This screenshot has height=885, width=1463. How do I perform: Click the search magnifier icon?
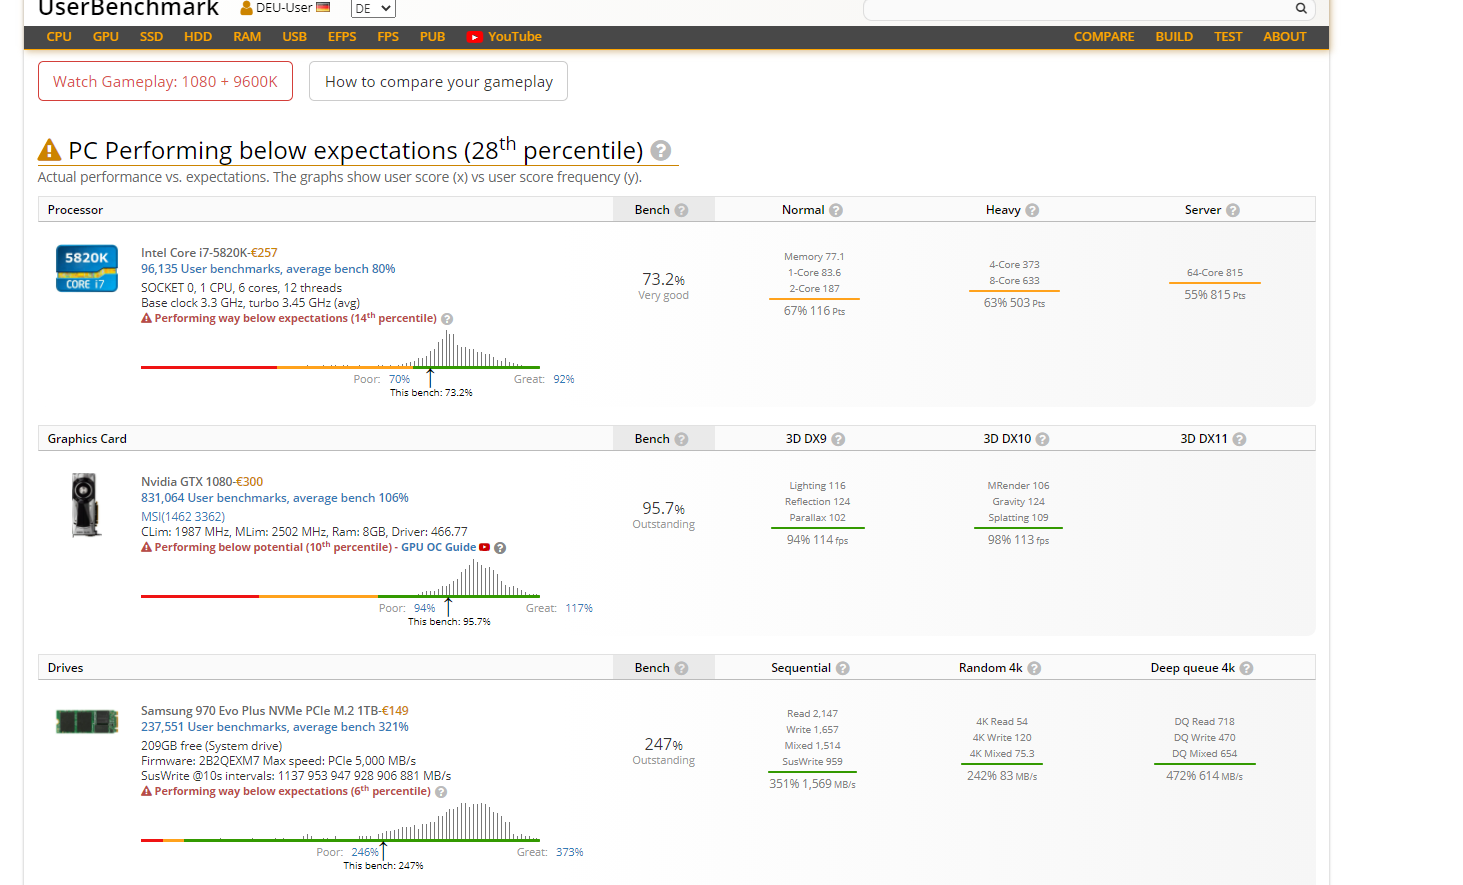[1301, 8]
